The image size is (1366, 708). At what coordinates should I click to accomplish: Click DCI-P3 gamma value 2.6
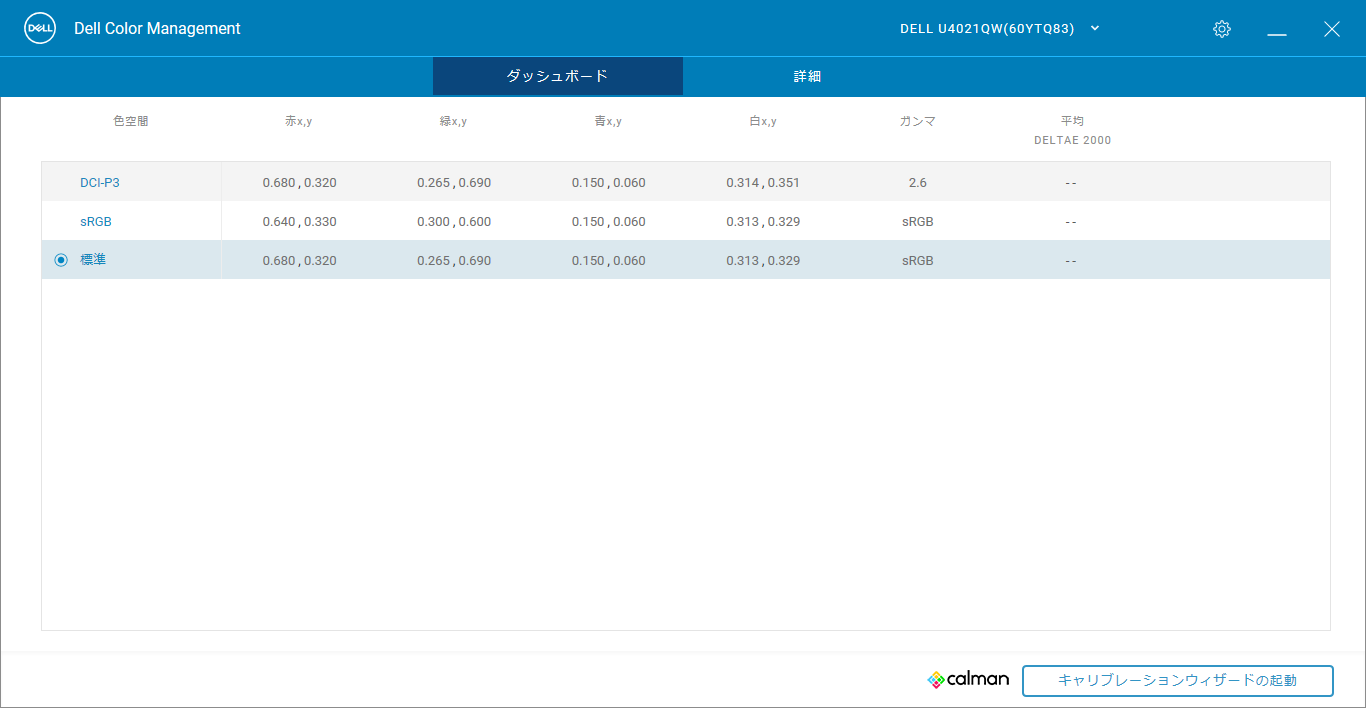click(918, 183)
